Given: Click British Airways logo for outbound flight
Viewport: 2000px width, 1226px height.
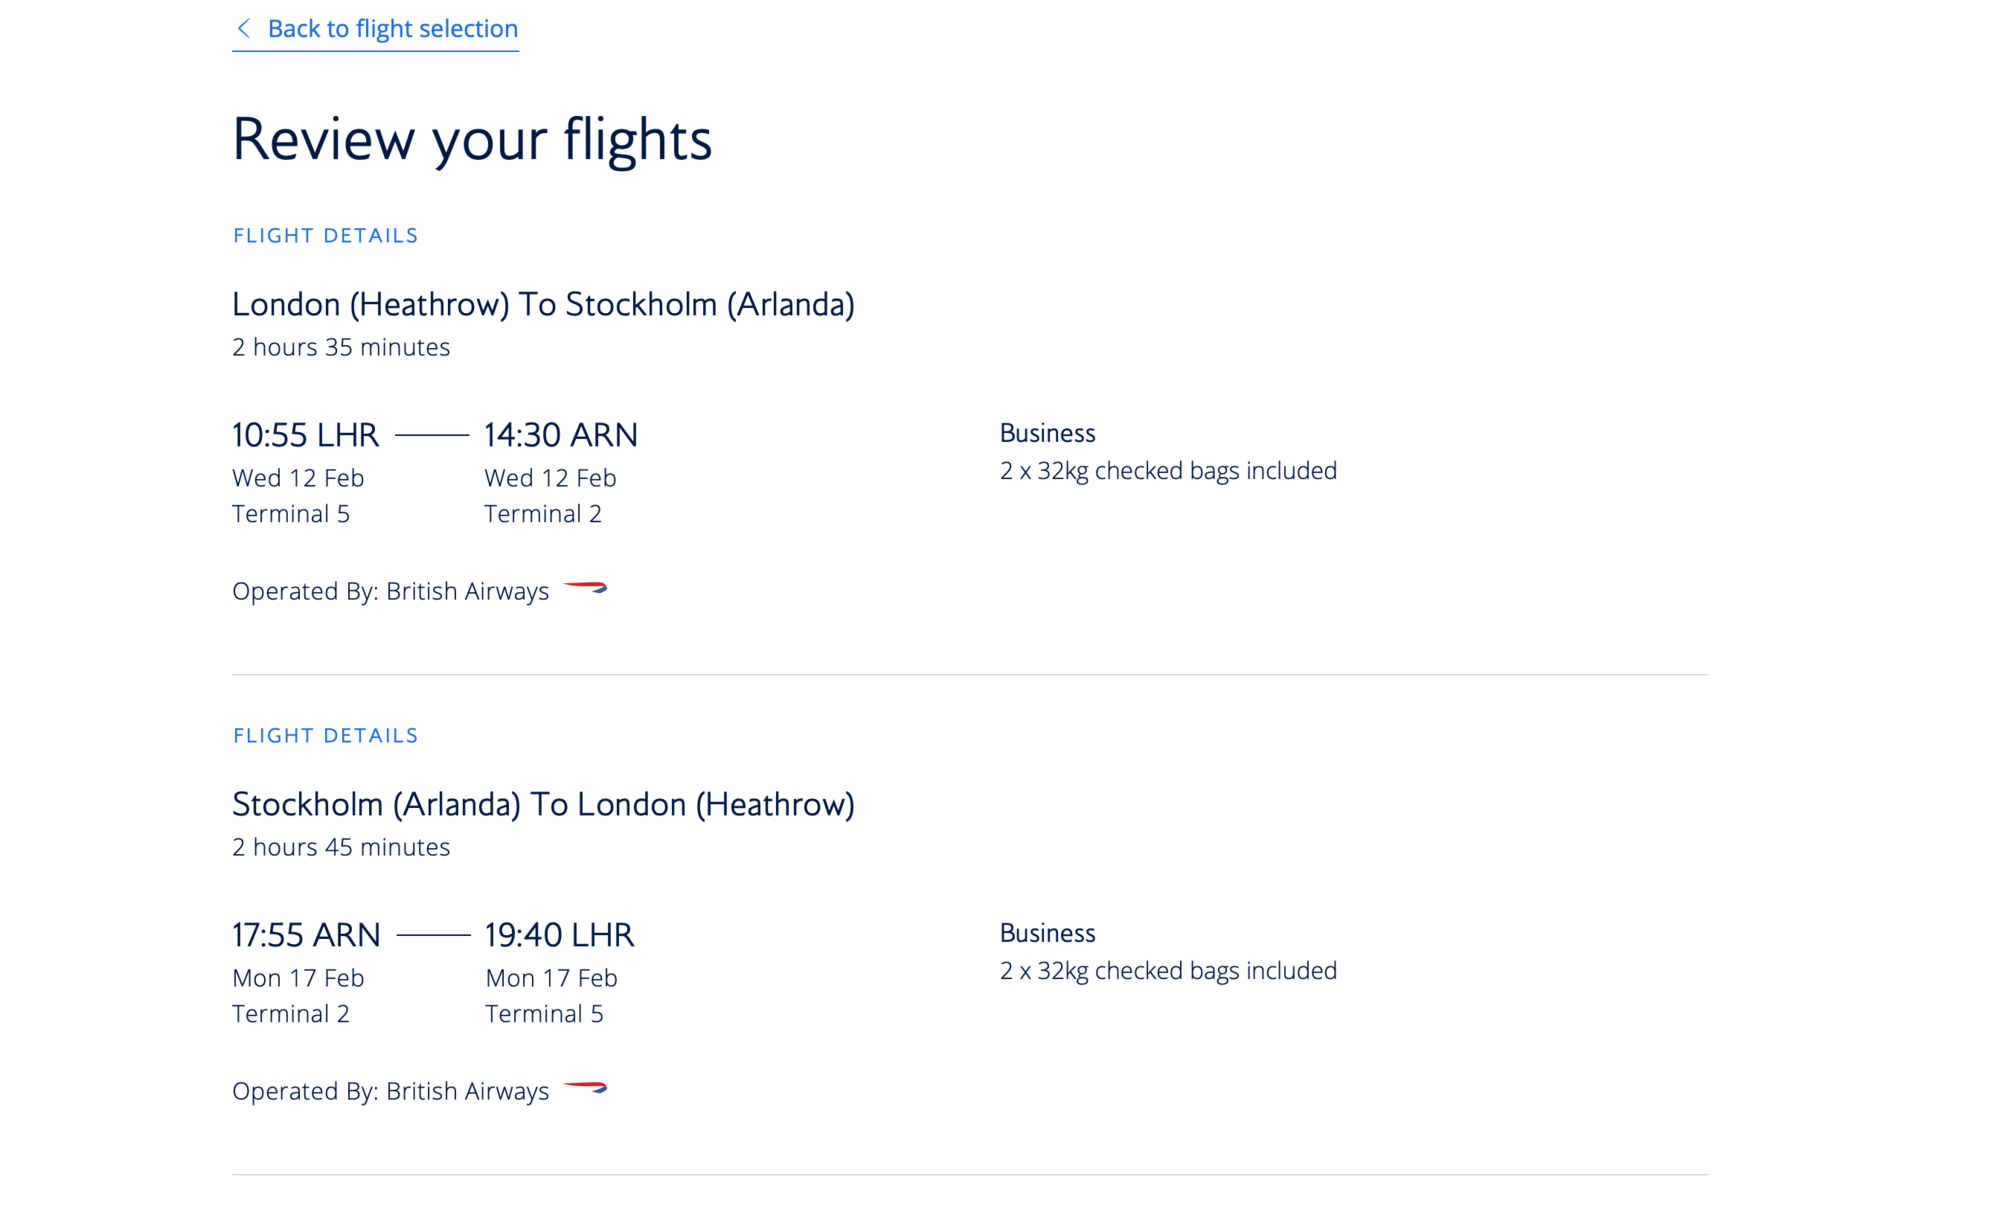Looking at the screenshot, I should [x=586, y=588].
